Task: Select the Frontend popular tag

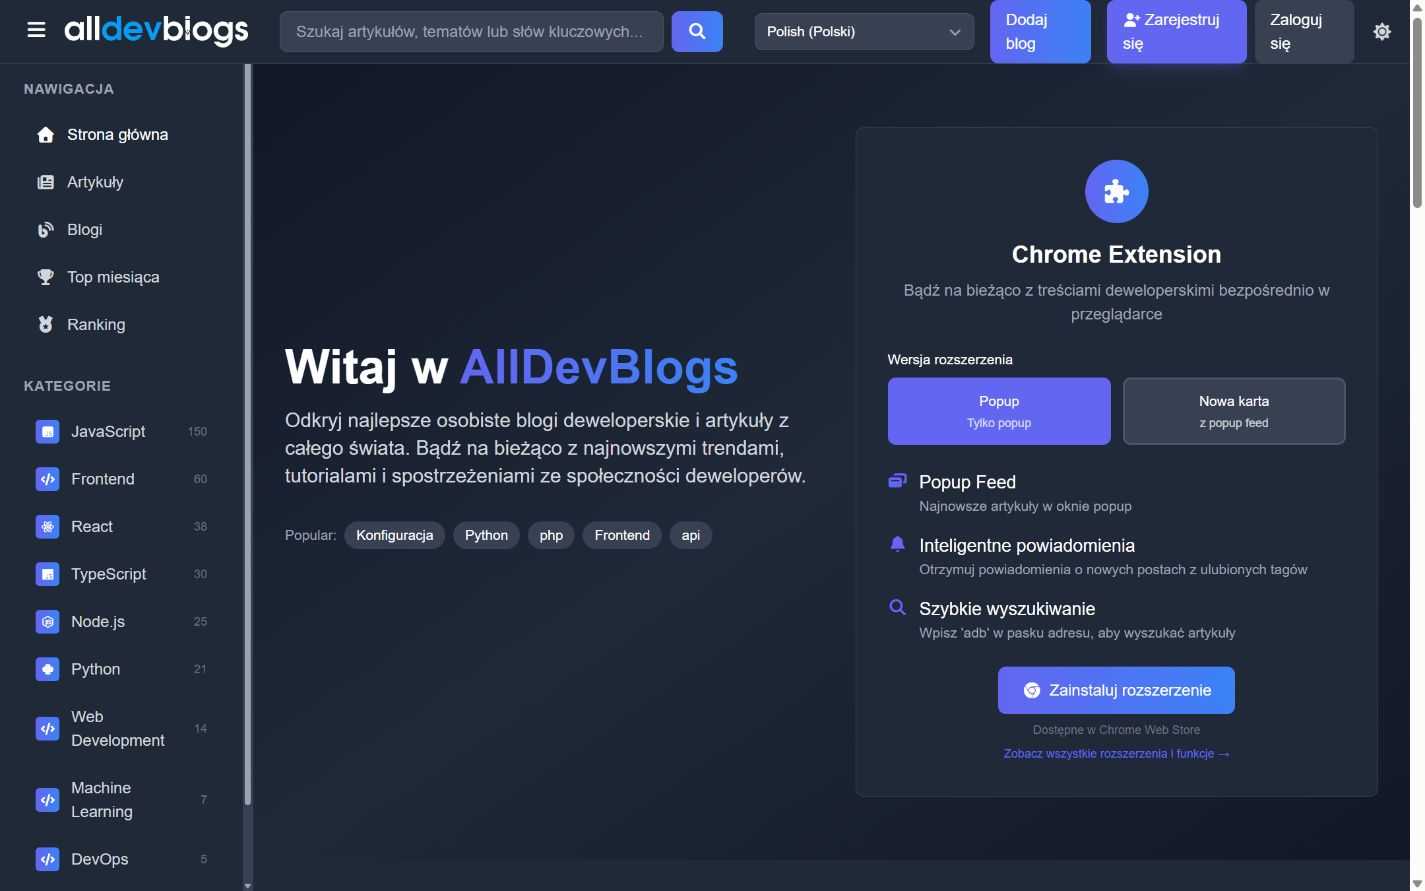Action: [x=622, y=535]
